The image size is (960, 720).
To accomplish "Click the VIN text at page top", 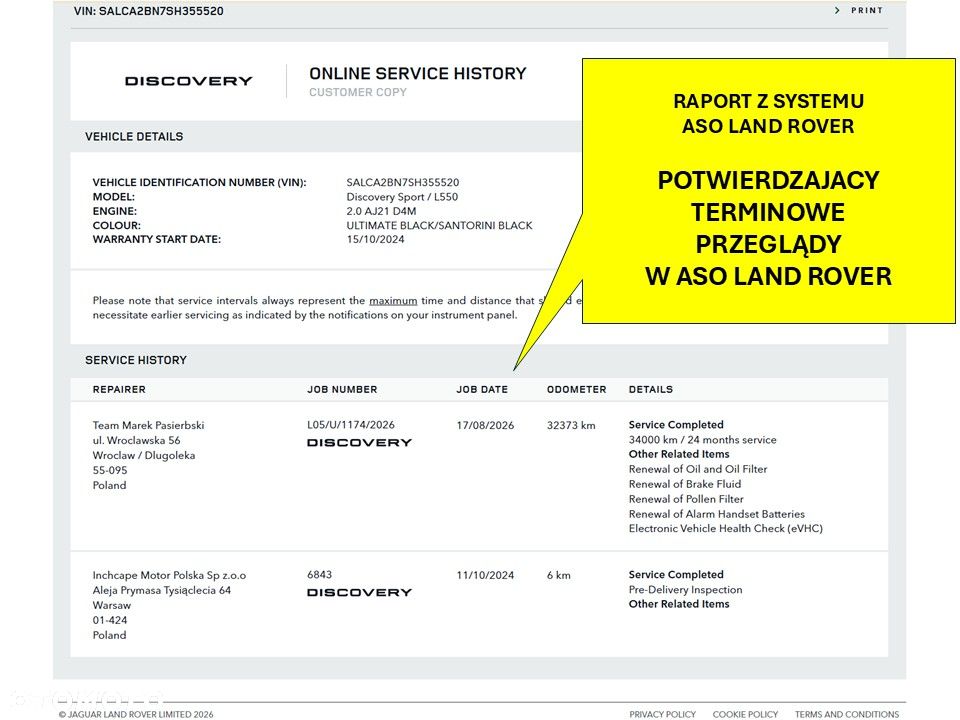I will tap(149, 11).
